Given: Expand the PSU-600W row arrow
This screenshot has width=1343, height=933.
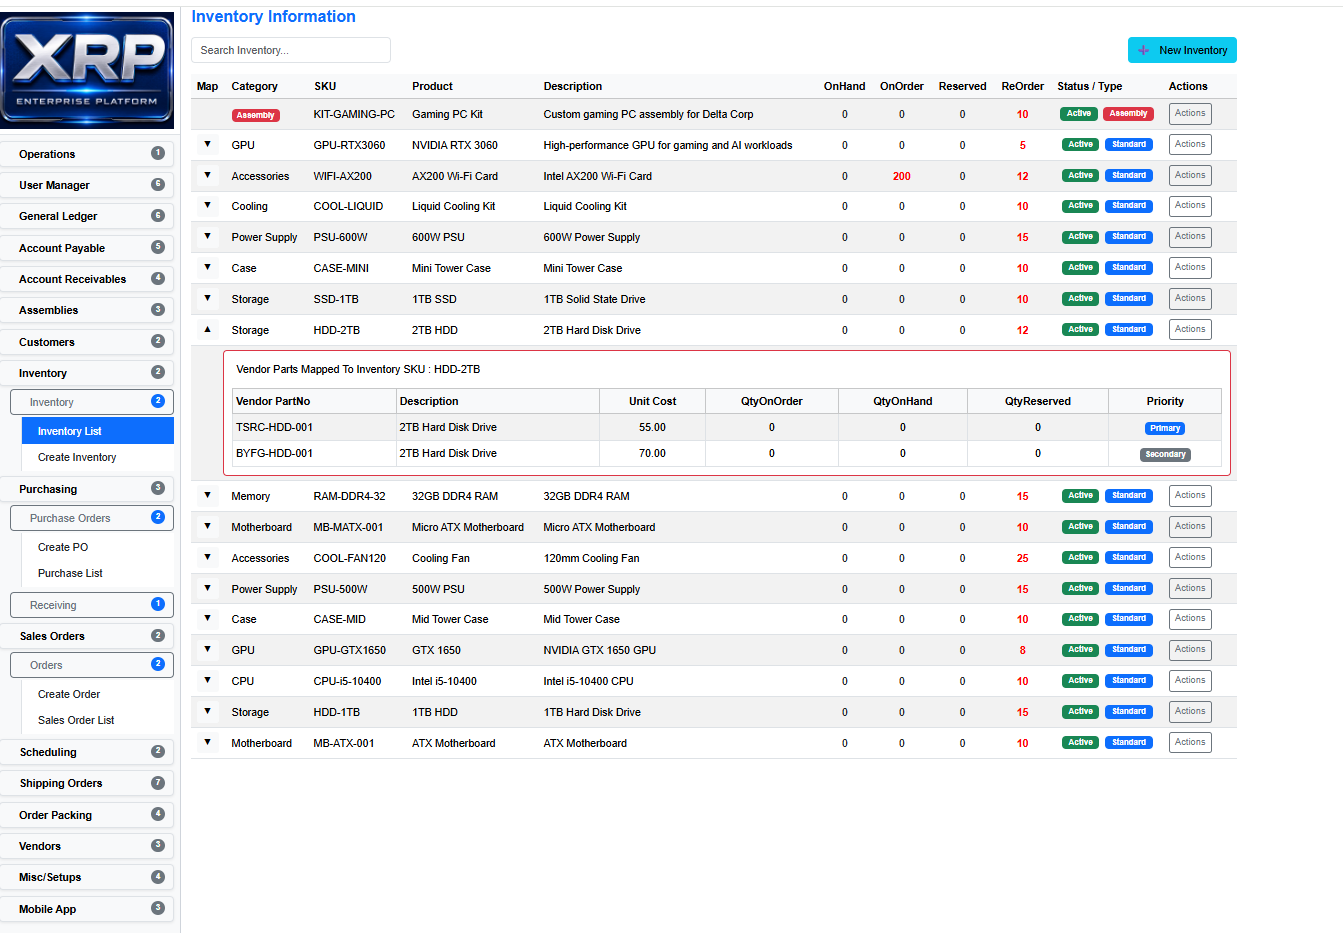Looking at the screenshot, I should click(207, 236).
